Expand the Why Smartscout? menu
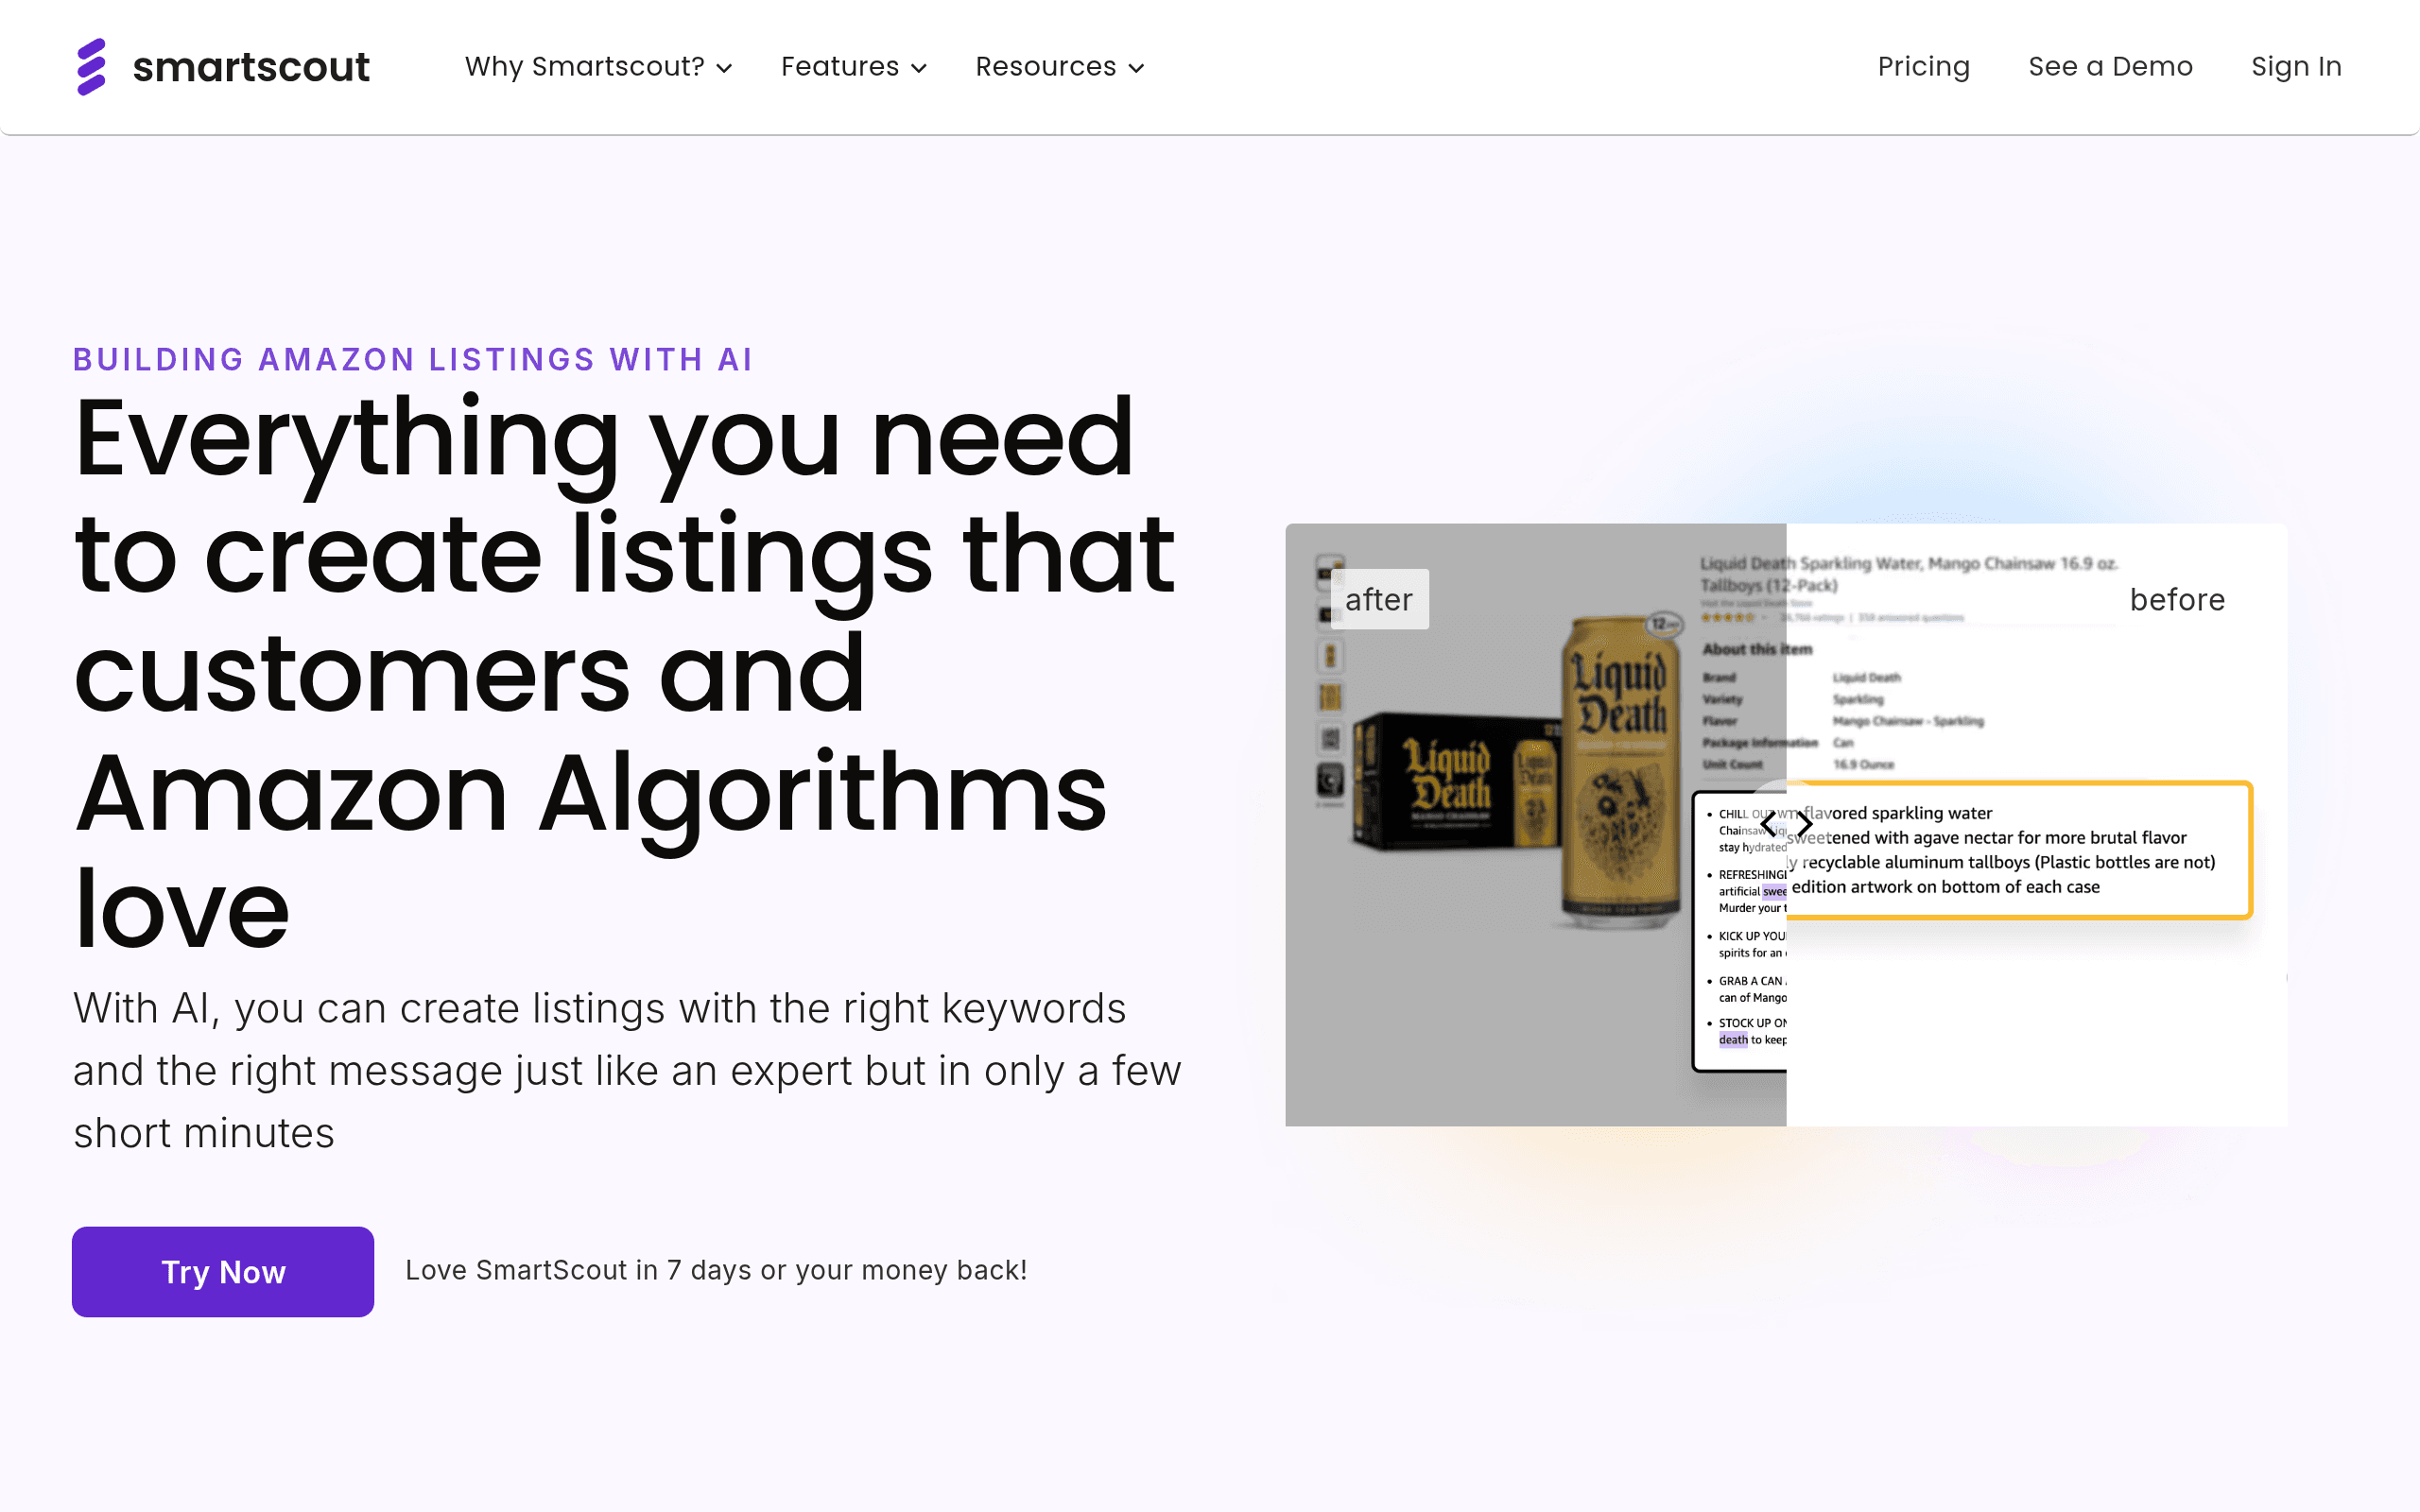Viewport: 2420px width, 1512px height. pyautogui.click(x=598, y=67)
